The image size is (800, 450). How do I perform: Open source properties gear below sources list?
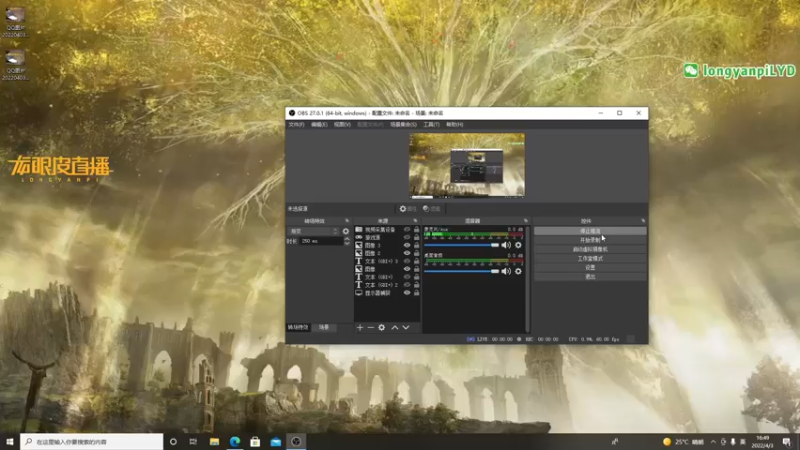coord(382,328)
